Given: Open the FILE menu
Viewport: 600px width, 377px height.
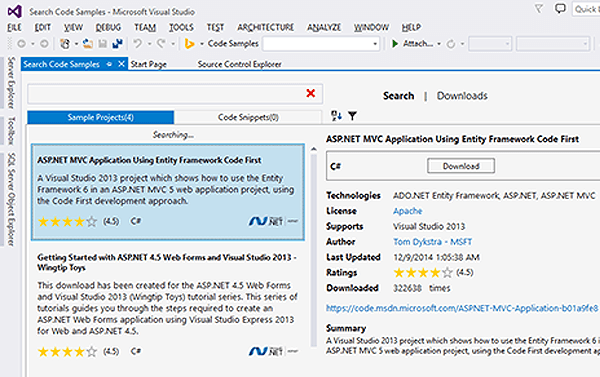Looking at the screenshot, I should pos(15,28).
